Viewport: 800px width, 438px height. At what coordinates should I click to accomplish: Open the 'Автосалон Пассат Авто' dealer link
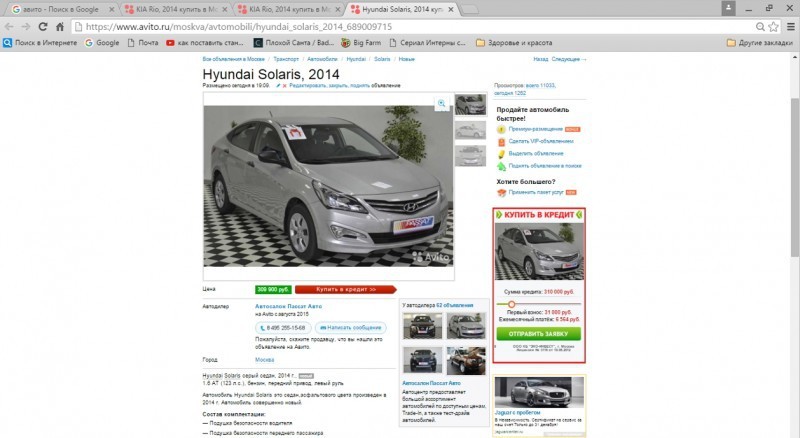tap(288, 306)
